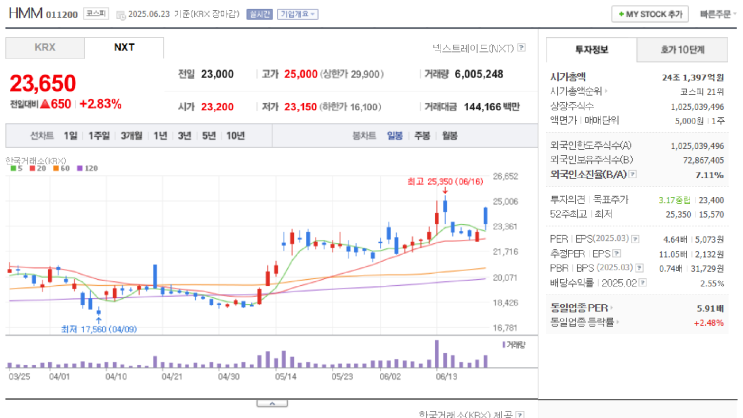Show 1일 line chart
This screenshot has width=743, height=418.
tap(71, 136)
